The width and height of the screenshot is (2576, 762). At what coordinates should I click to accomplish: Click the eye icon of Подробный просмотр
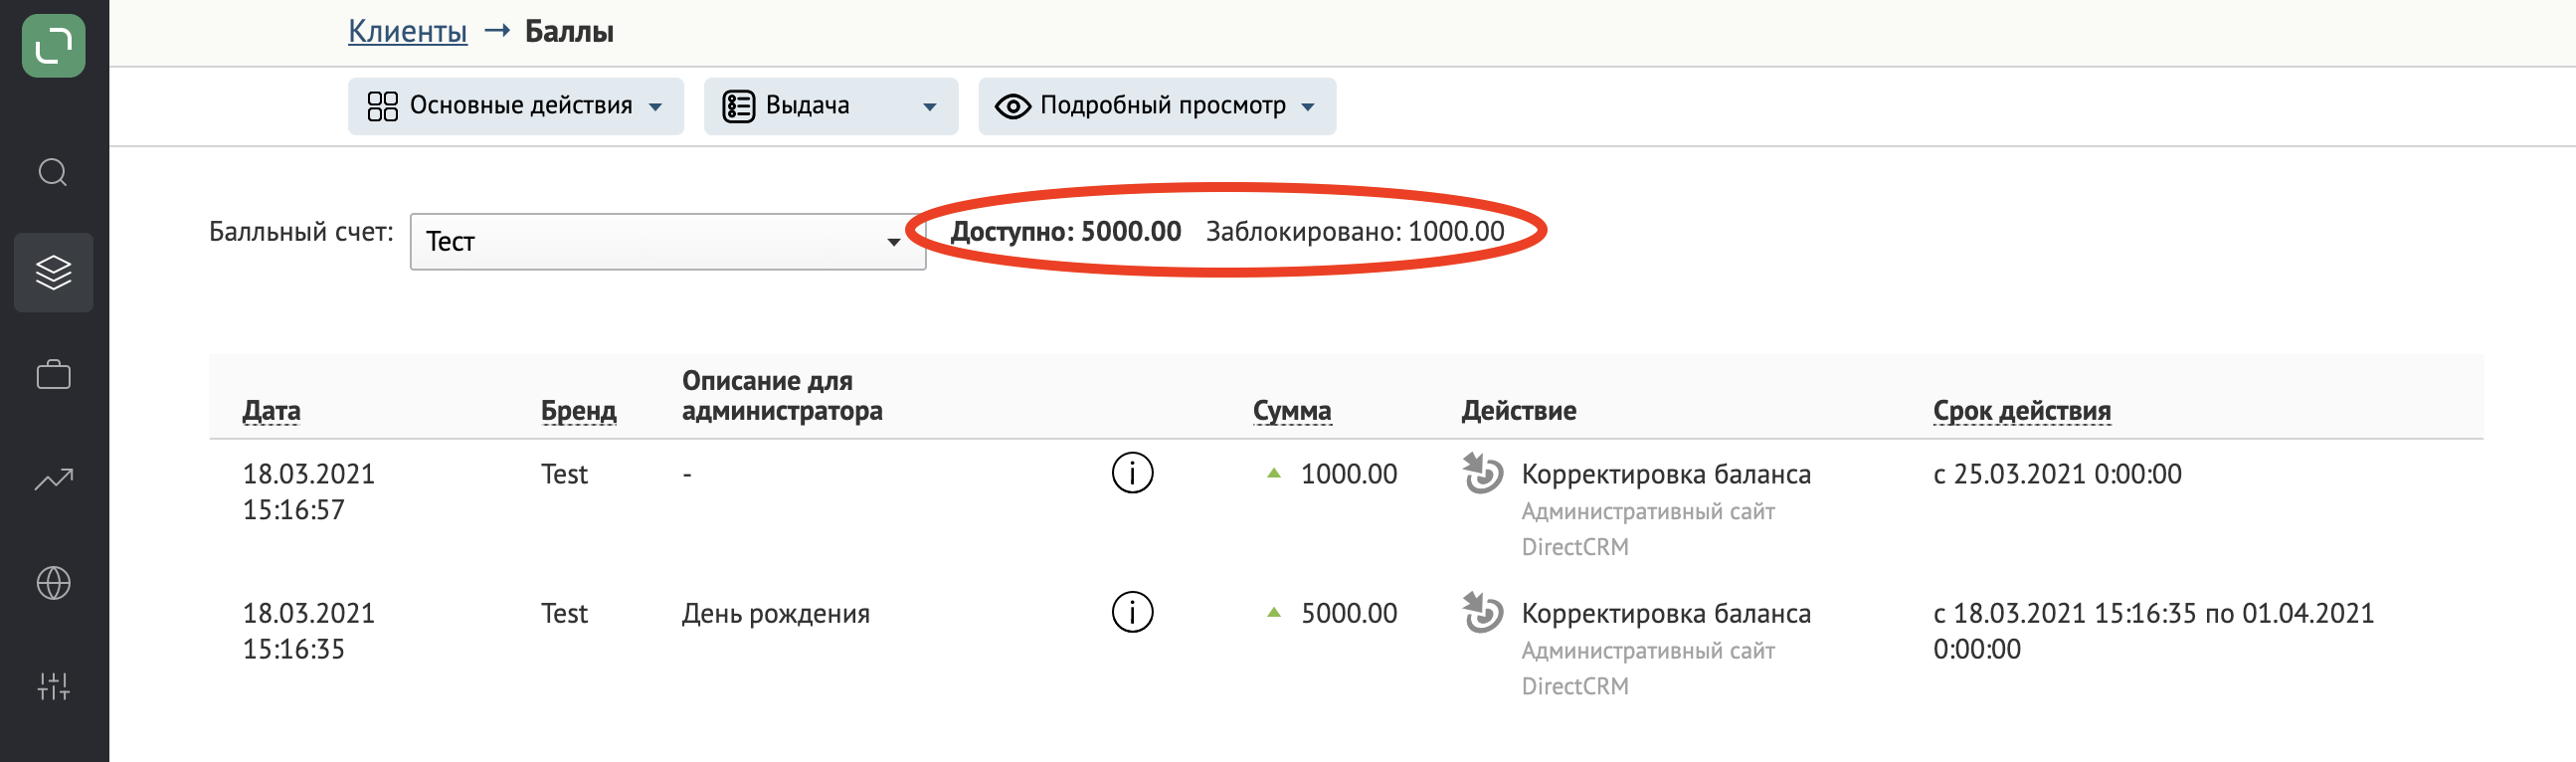tap(1012, 106)
